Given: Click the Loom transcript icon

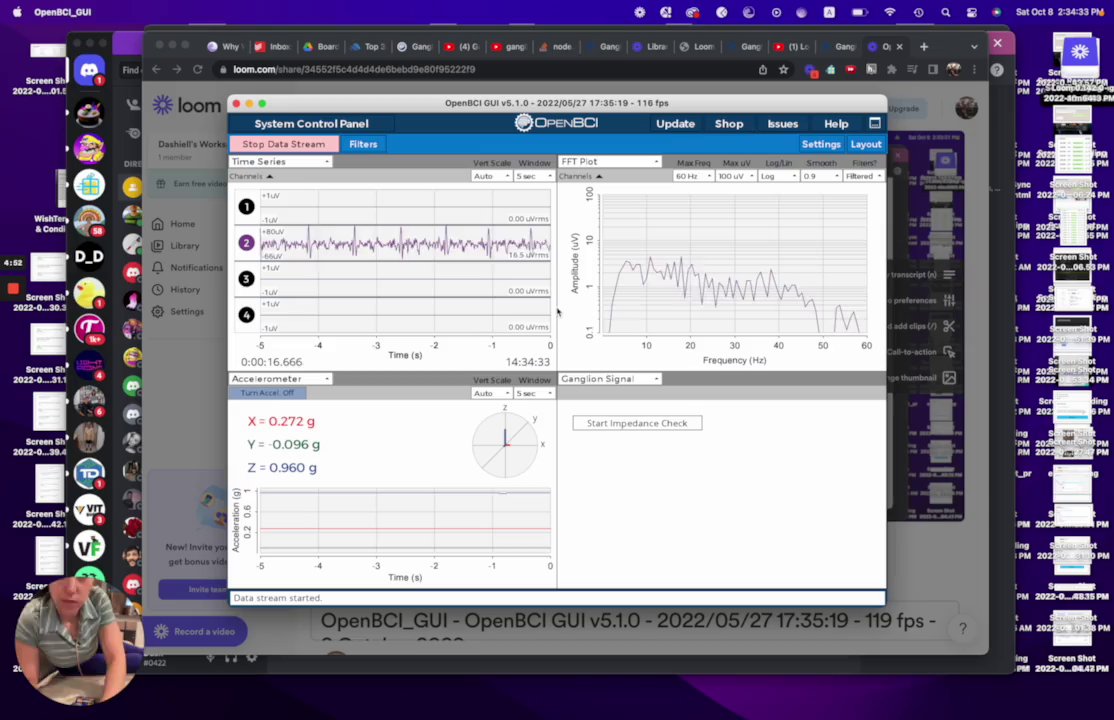Looking at the screenshot, I should [949, 274].
